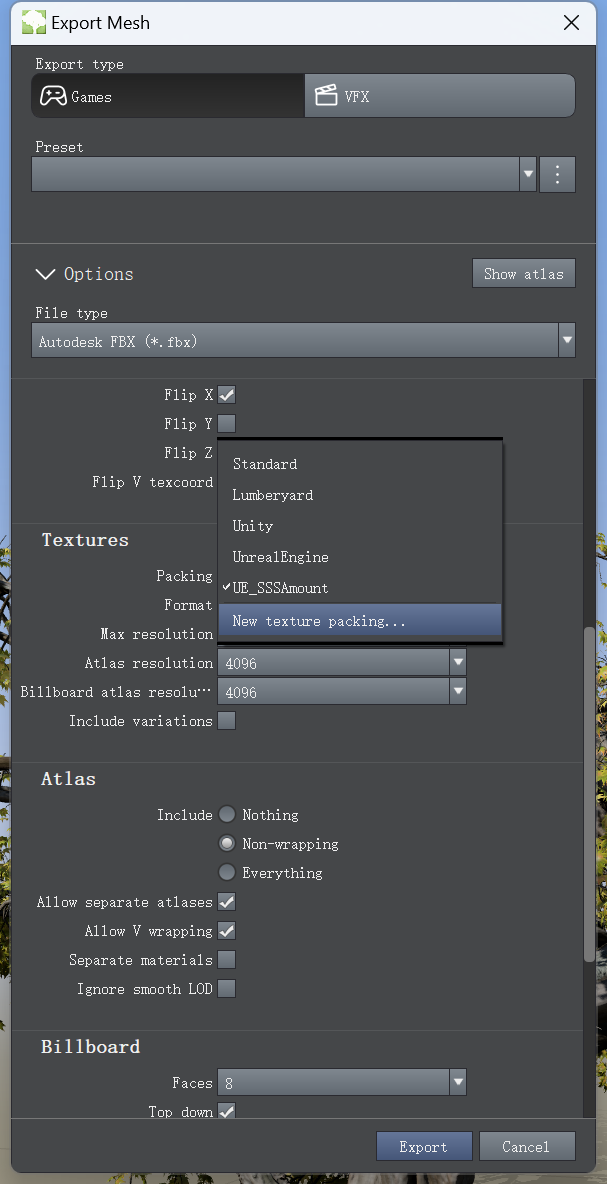Select New texture packing... entry
Screen dimensions: 607x1184
click(319, 621)
